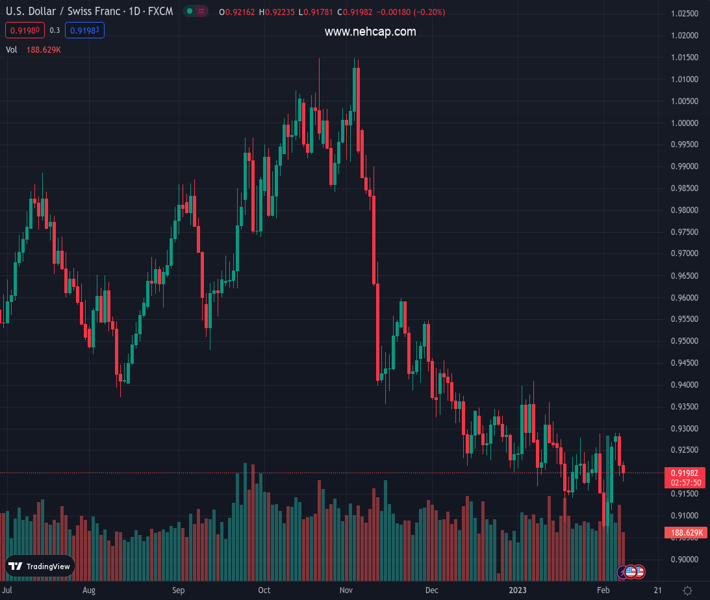Click the volume label 188.629K on axis
Image resolution: width=710 pixels, height=600 pixels.
coord(684,533)
